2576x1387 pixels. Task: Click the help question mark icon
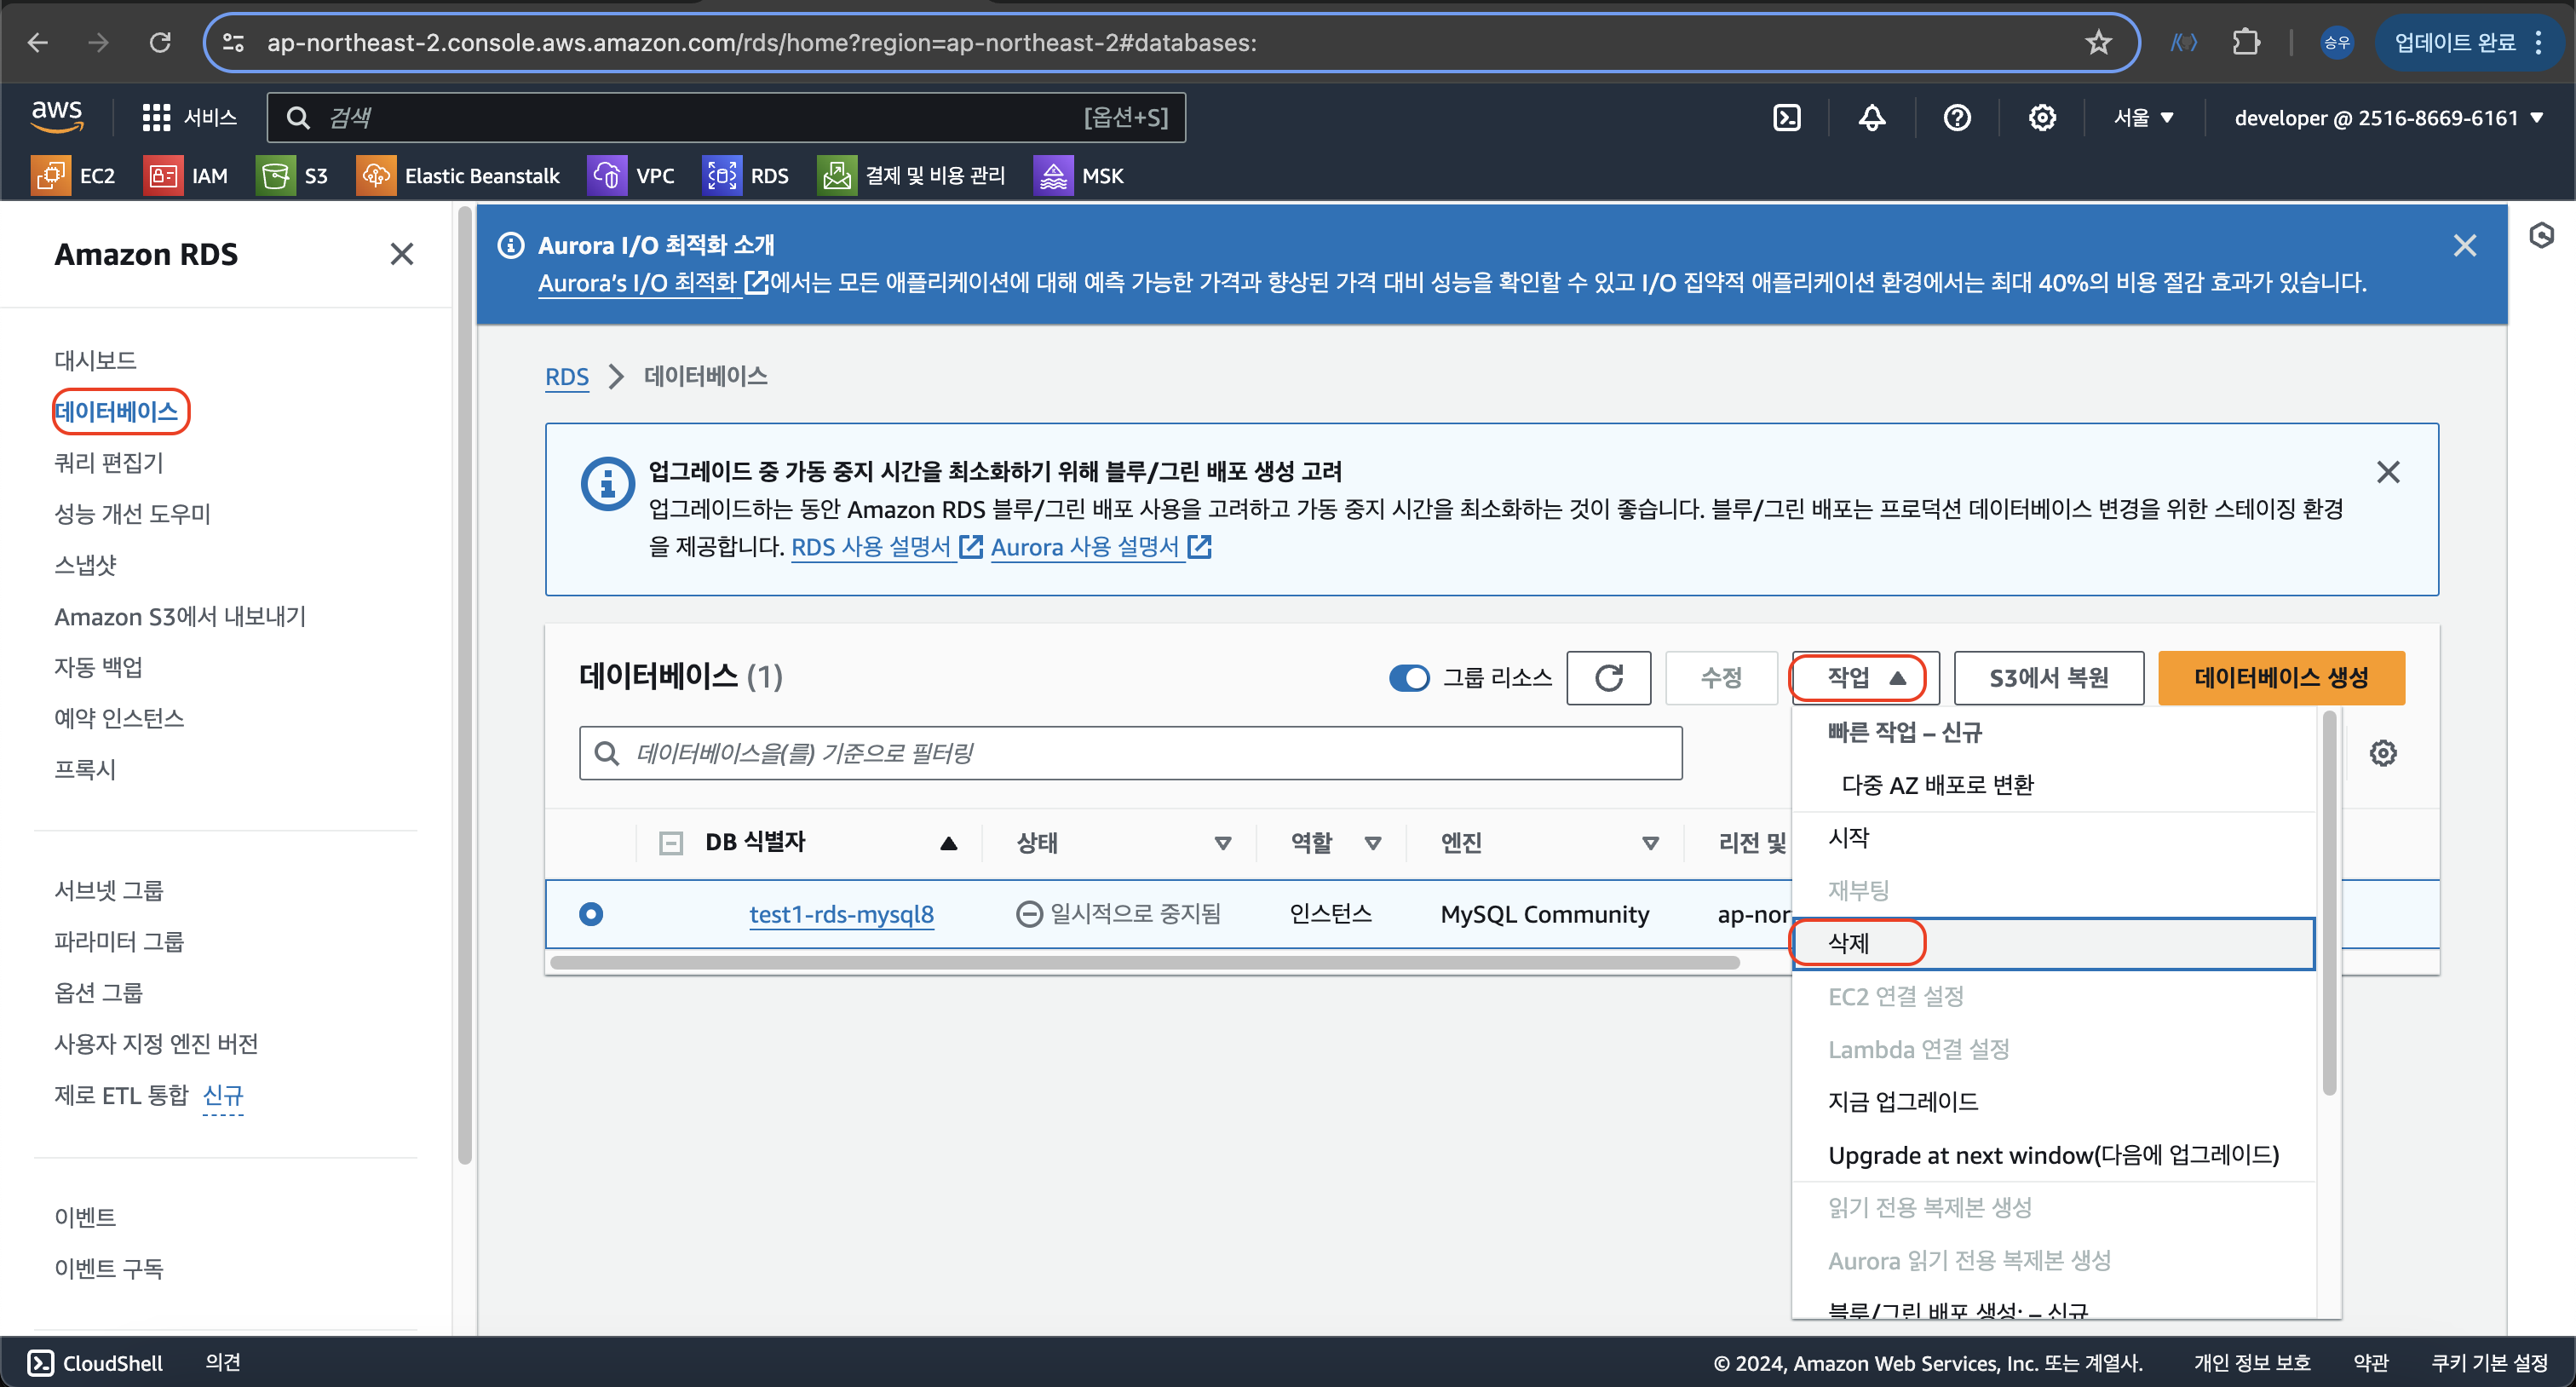click(1956, 118)
